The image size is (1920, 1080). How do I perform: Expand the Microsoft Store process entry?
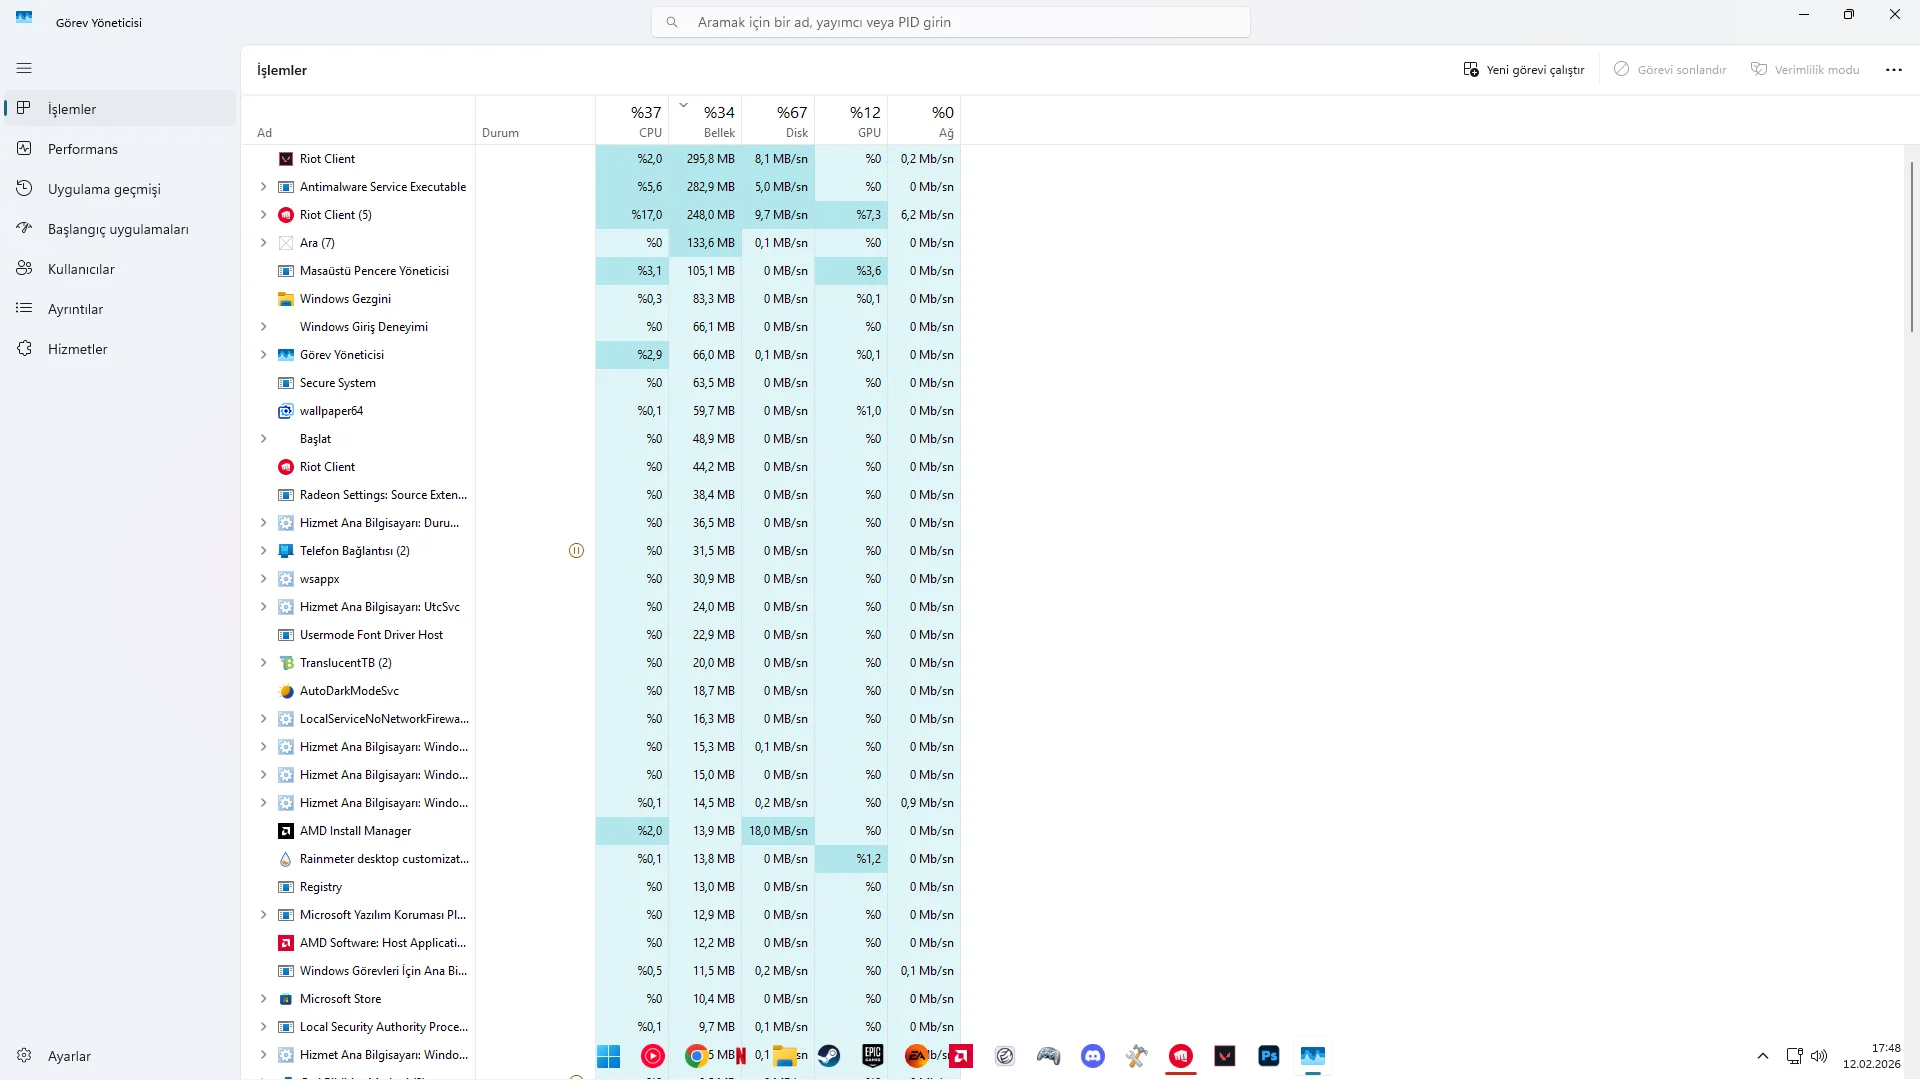[x=263, y=999]
